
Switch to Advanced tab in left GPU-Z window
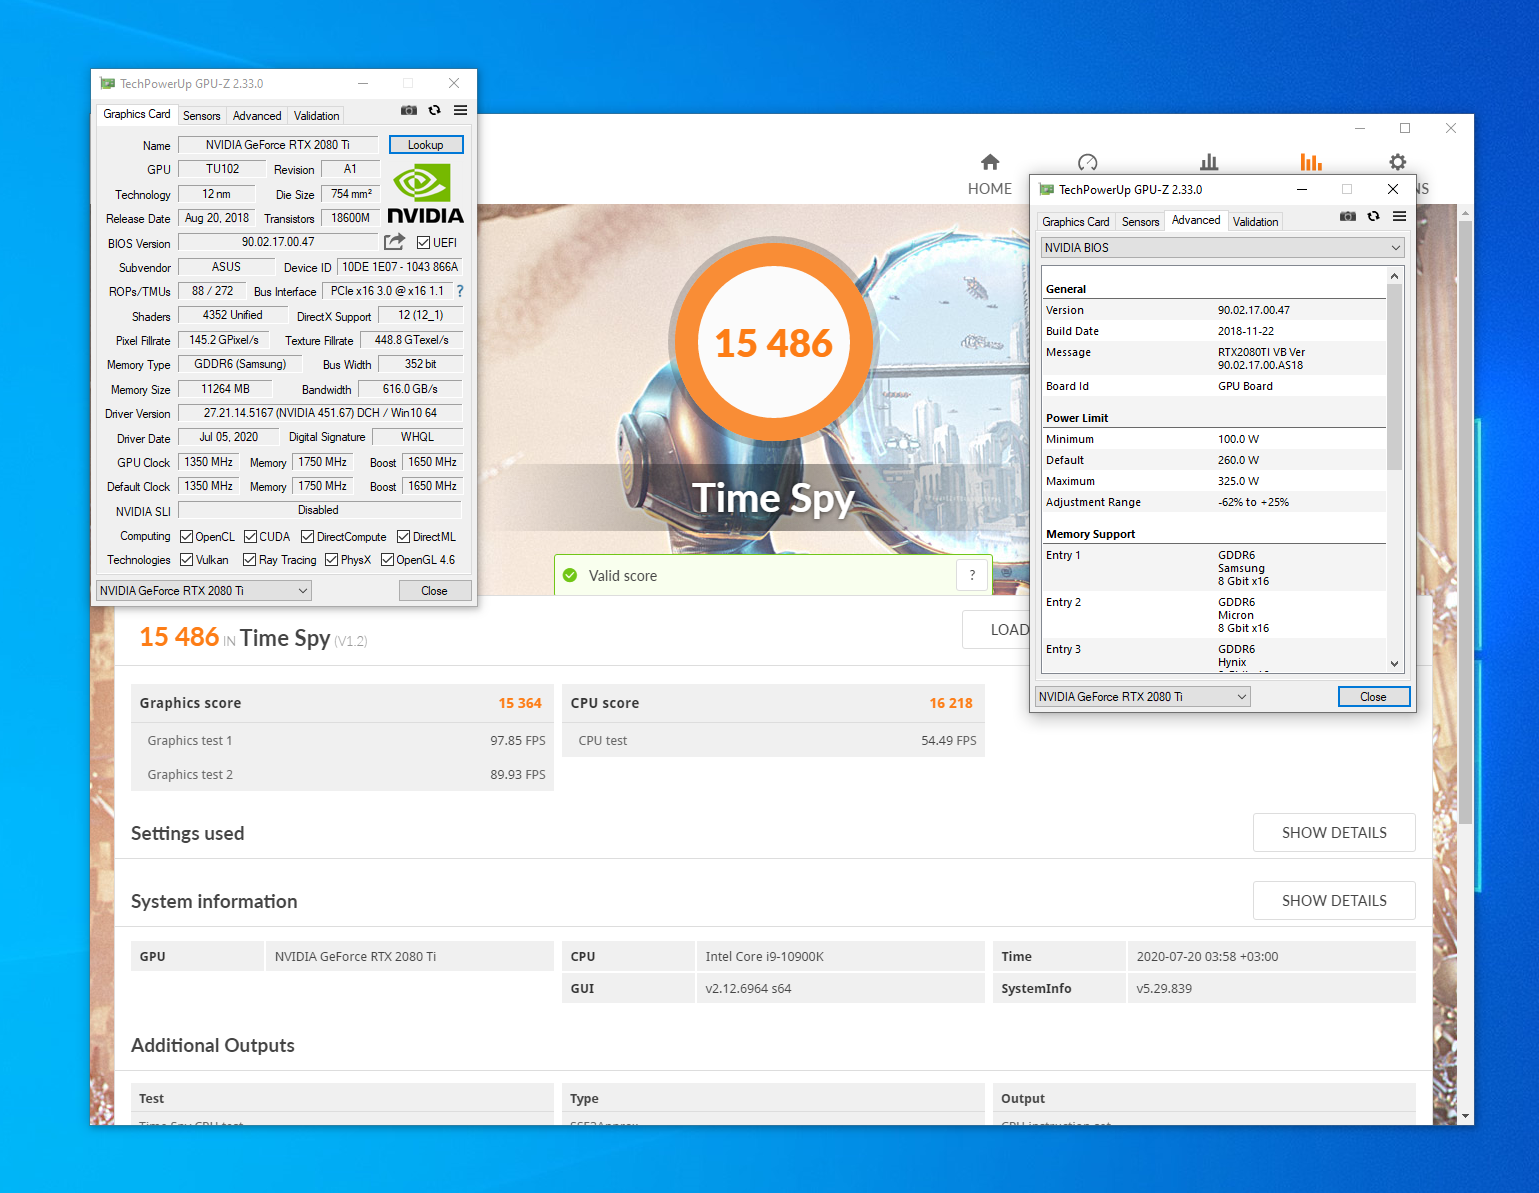point(257,116)
